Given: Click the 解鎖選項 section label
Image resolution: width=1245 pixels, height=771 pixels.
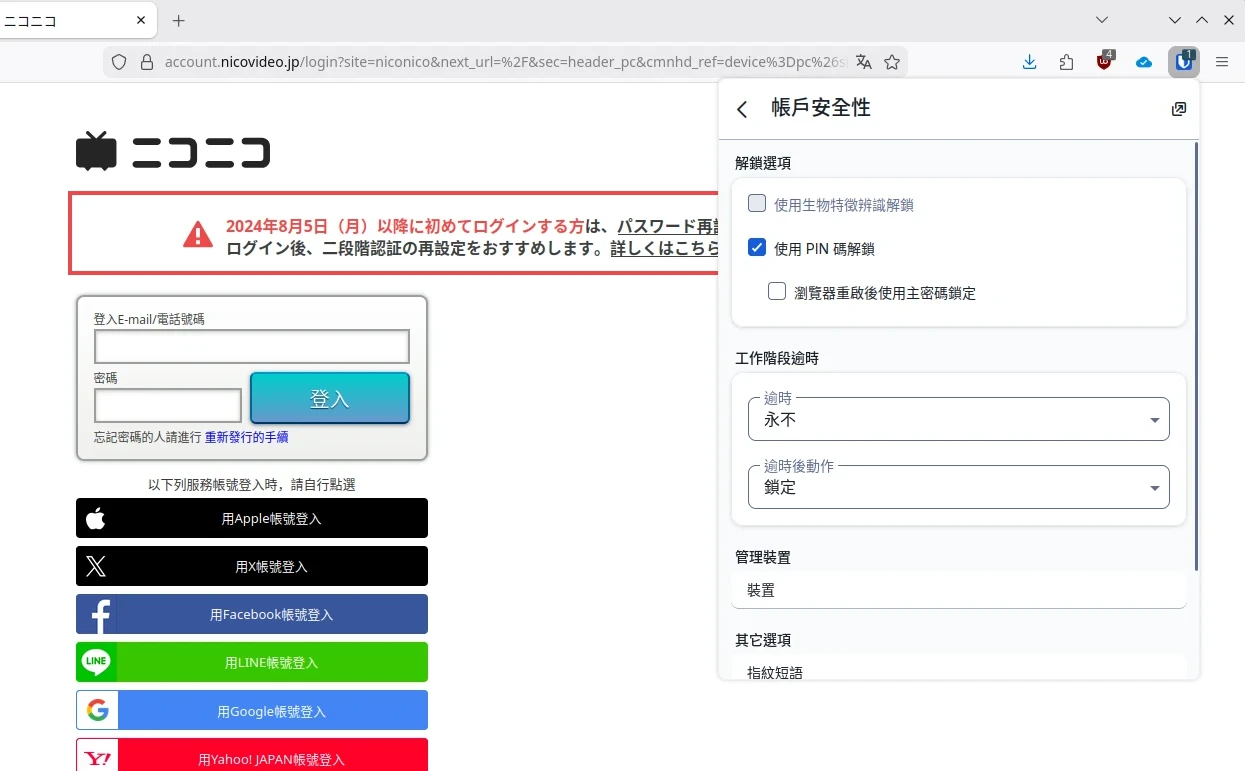Looking at the screenshot, I should (x=763, y=163).
